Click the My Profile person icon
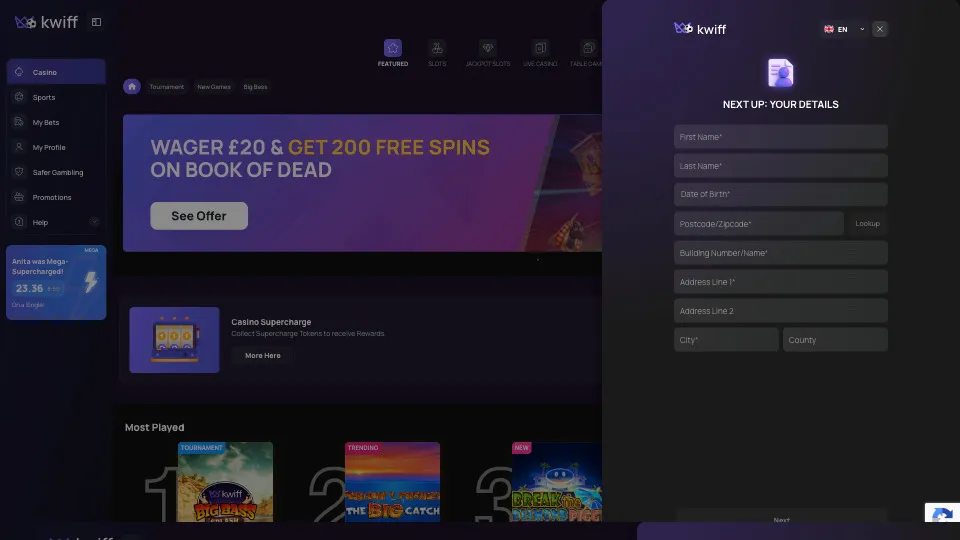Screen dimensions: 960x540 (x=19, y=147)
